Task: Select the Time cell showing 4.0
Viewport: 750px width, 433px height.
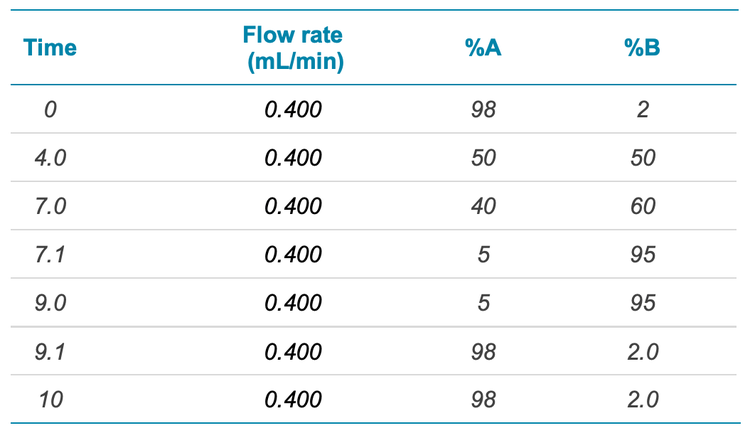Action: click(x=50, y=158)
